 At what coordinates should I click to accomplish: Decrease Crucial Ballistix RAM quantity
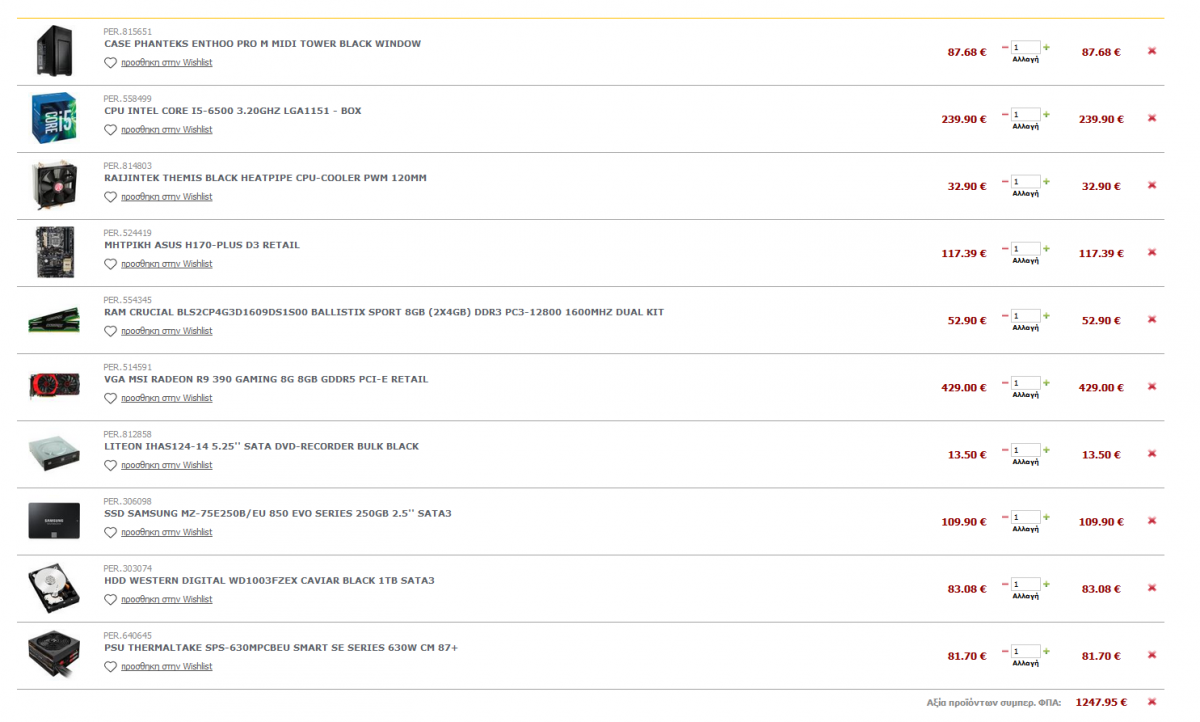[1005, 315]
